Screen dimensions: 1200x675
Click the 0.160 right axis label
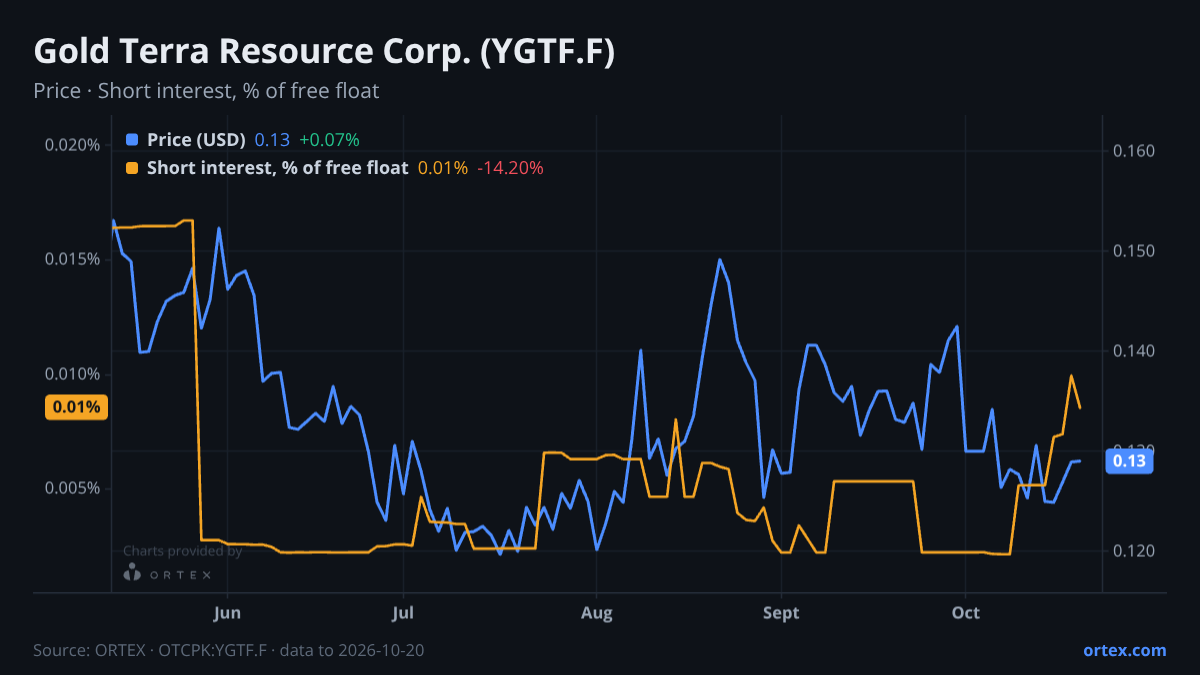coord(1134,151)
